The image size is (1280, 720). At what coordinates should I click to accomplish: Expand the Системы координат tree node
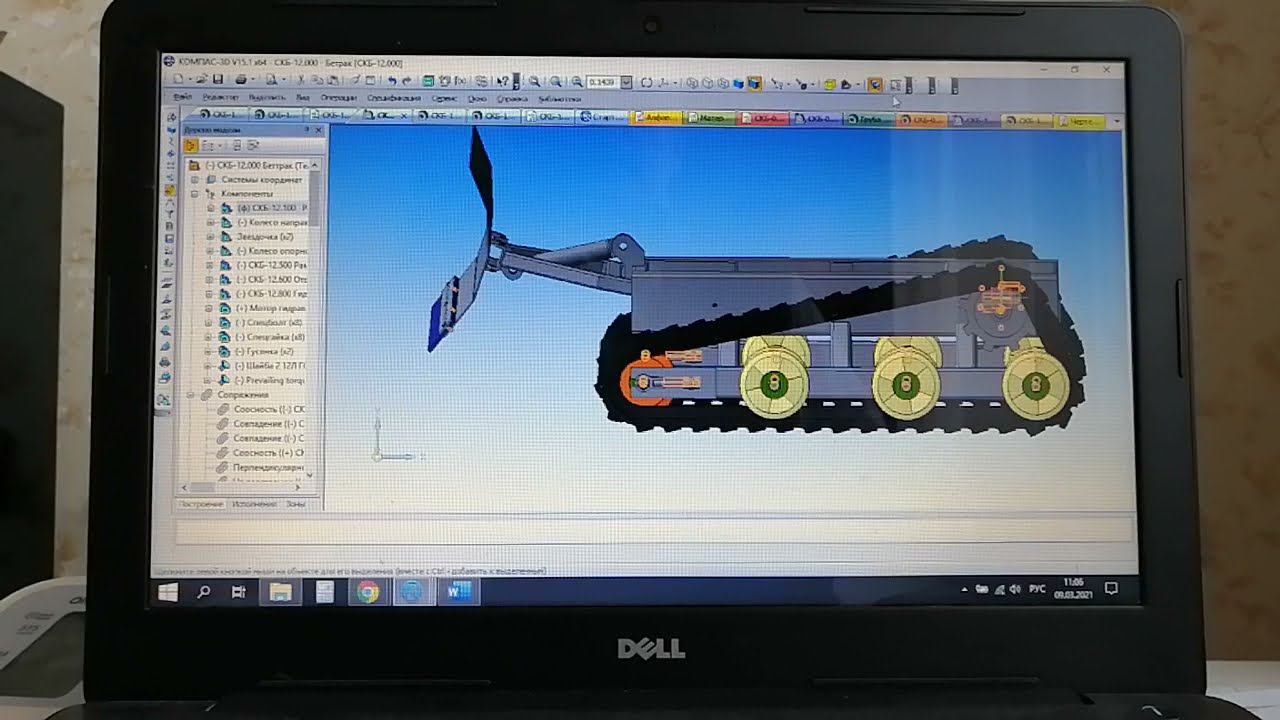click(194, 179)
